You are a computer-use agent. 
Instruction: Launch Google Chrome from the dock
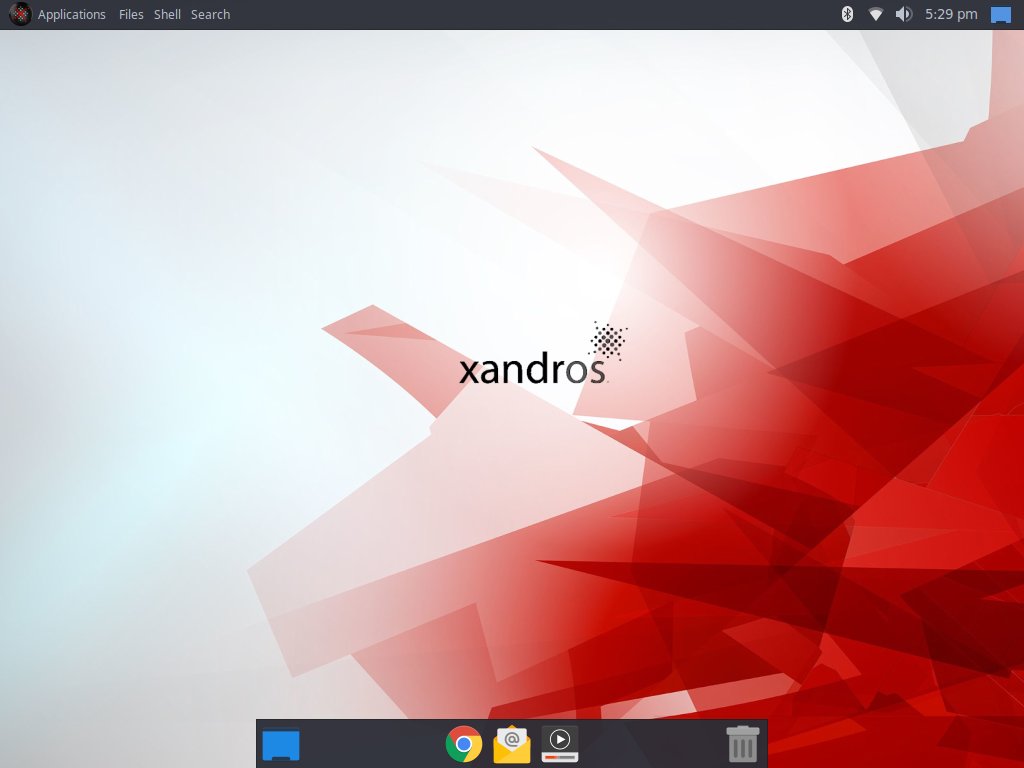click(464, 744)
